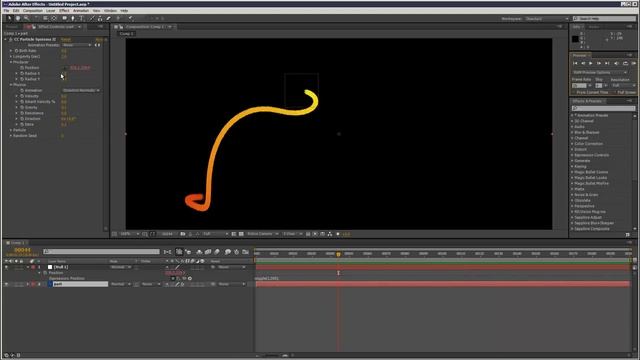Toggle visibility of Null 1 layer

pyautogui.click(x=6, y=267)
